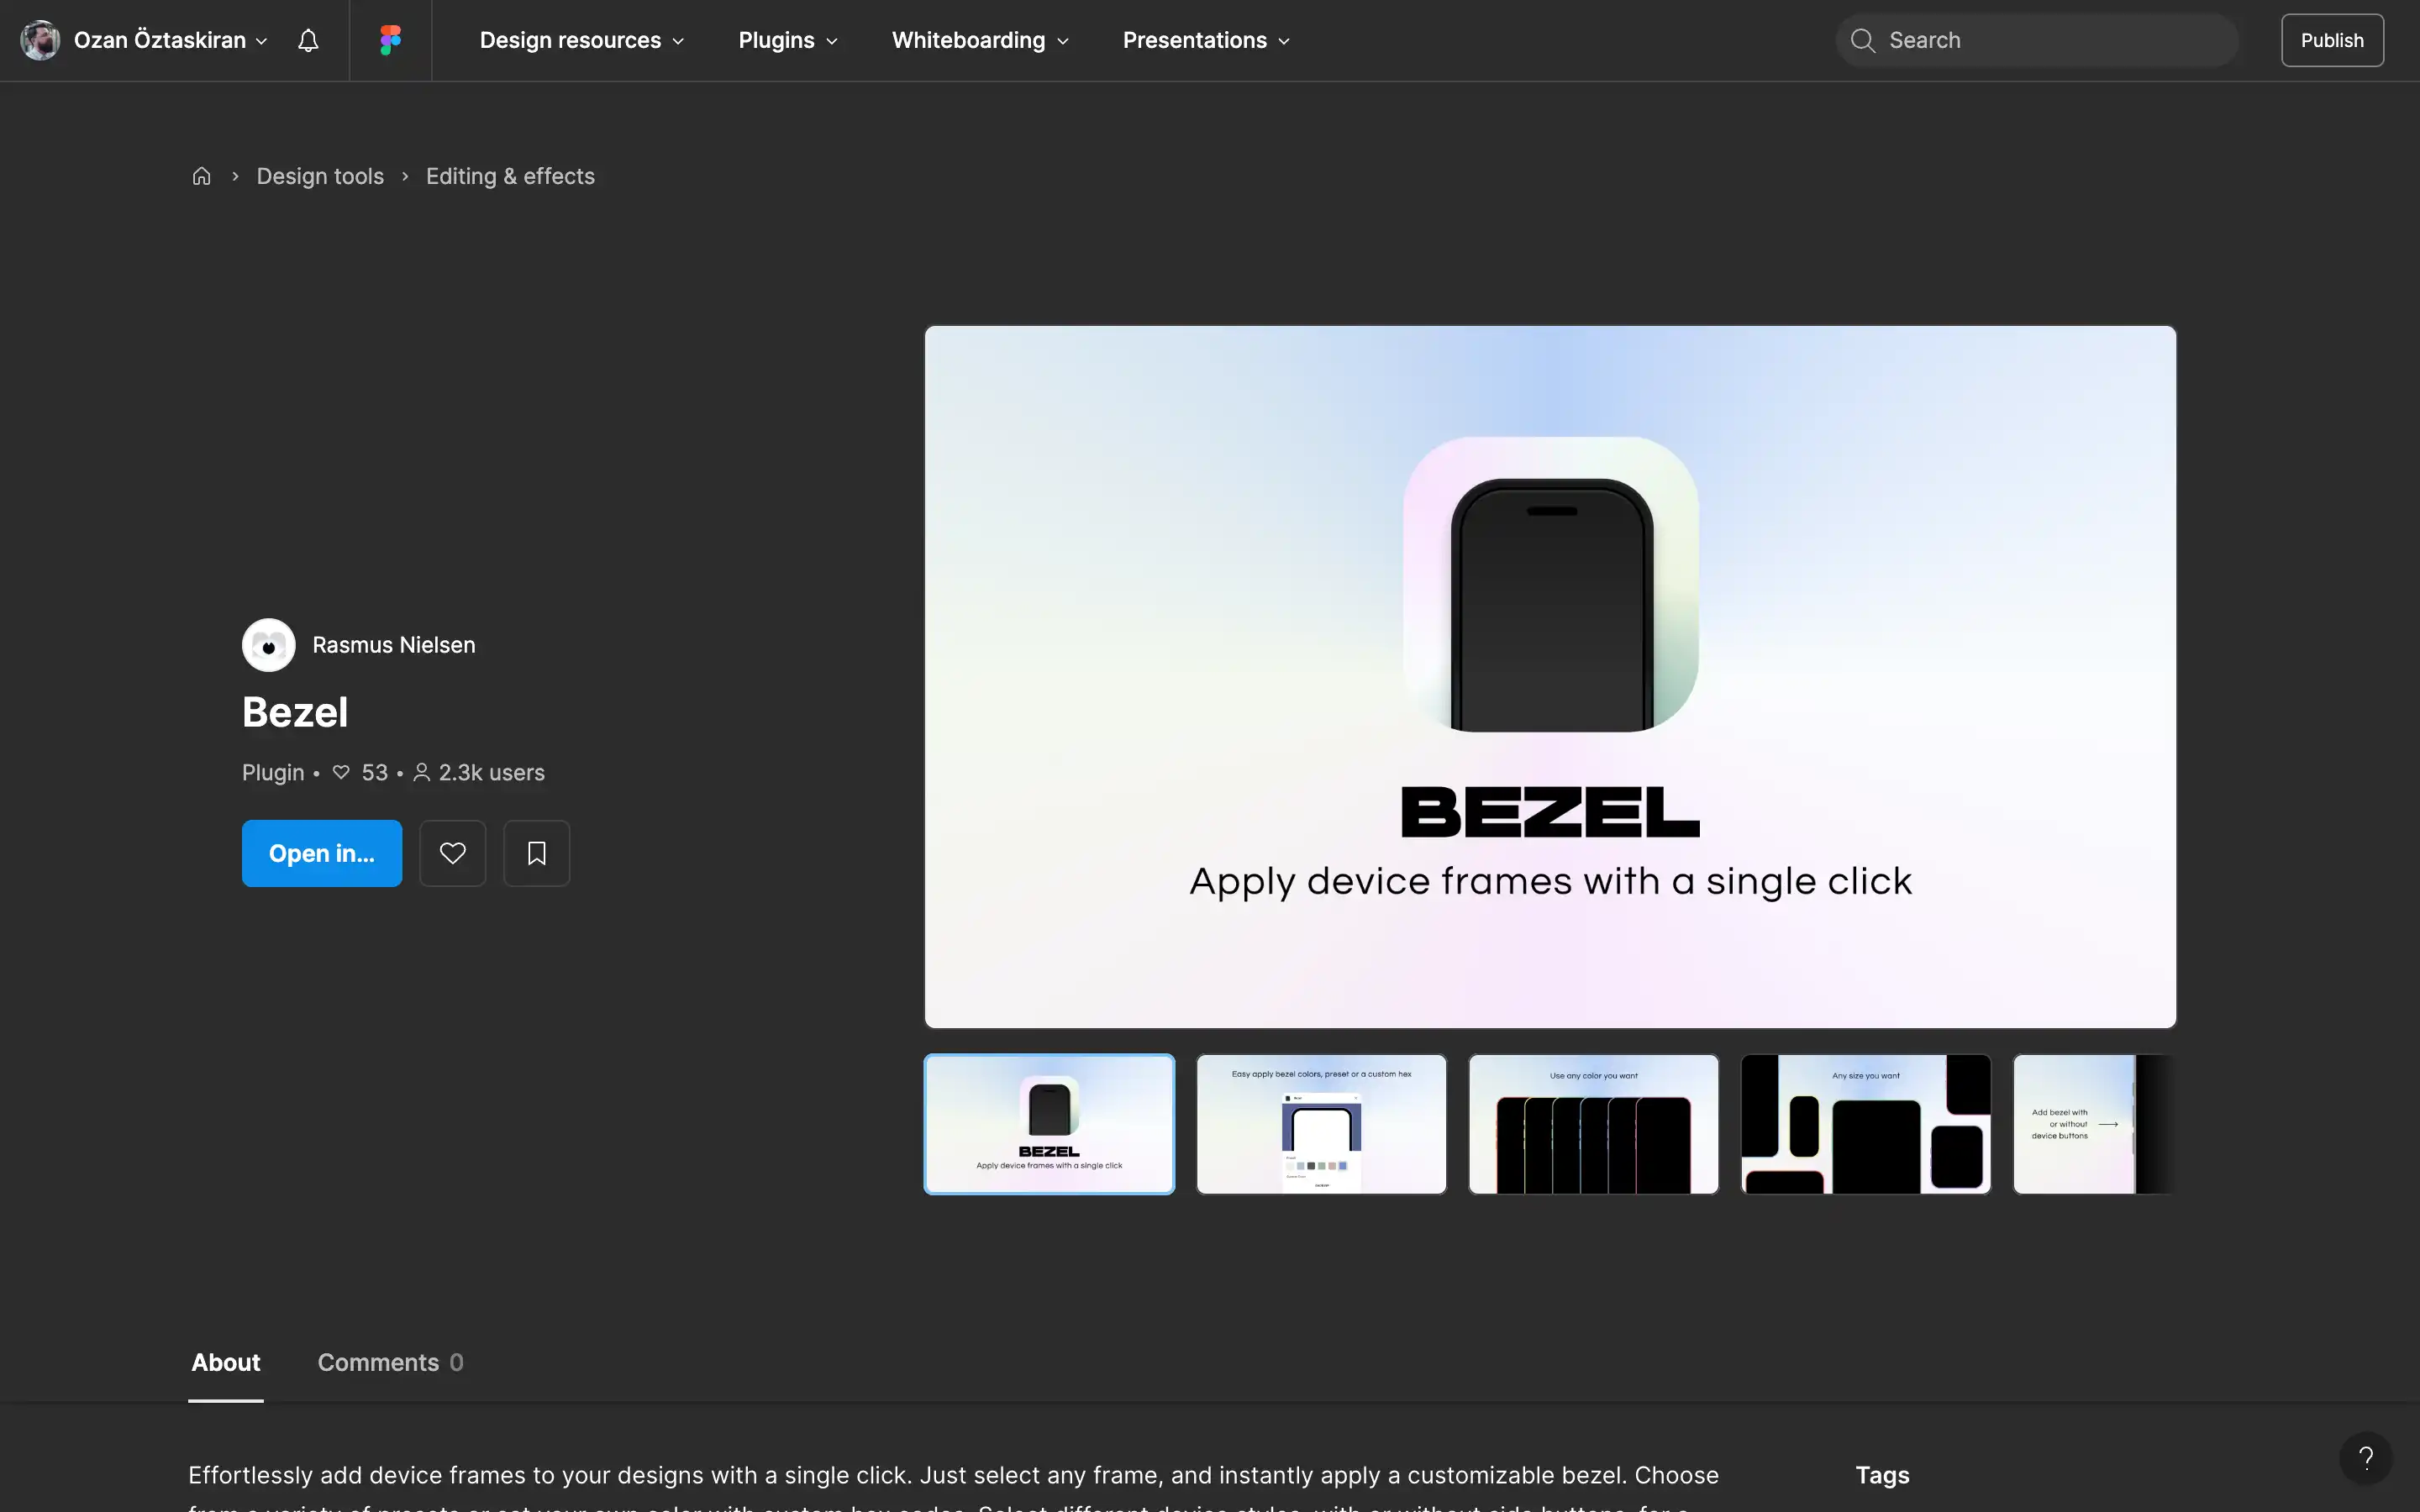
Task: Switch to the About tab
Action: [226, 1363]
